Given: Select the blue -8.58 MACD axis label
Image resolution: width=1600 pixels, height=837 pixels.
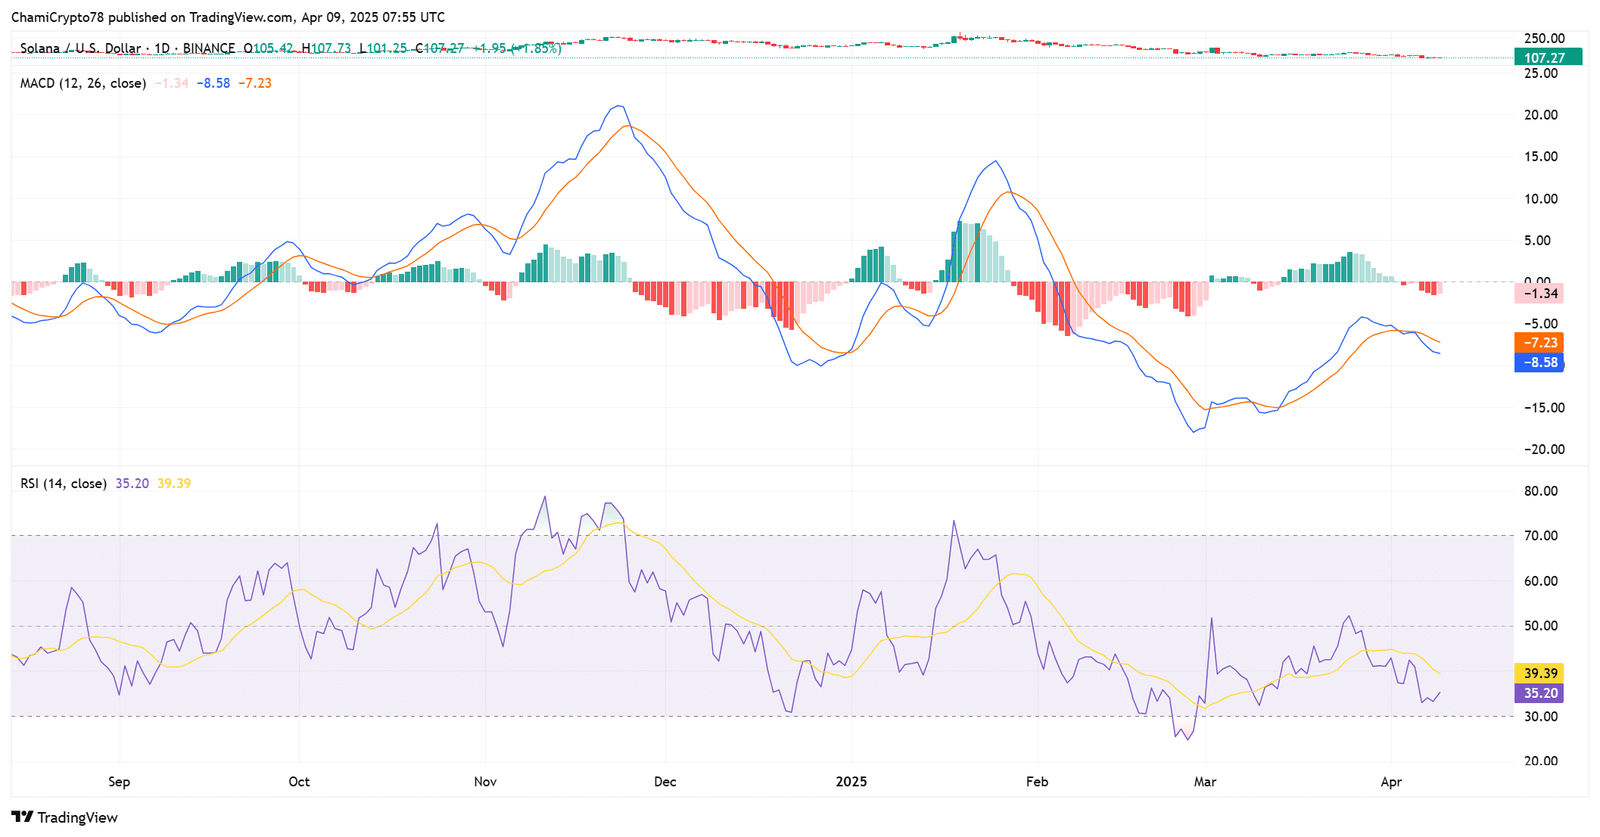Looking at the screenshot, I should coord(1540,363).
